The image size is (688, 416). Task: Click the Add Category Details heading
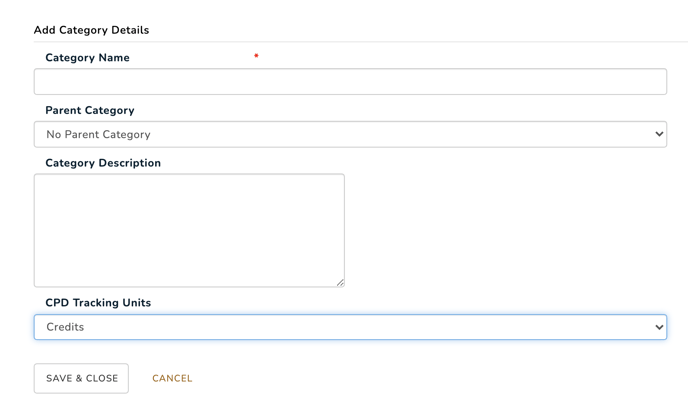click(91, 30)
